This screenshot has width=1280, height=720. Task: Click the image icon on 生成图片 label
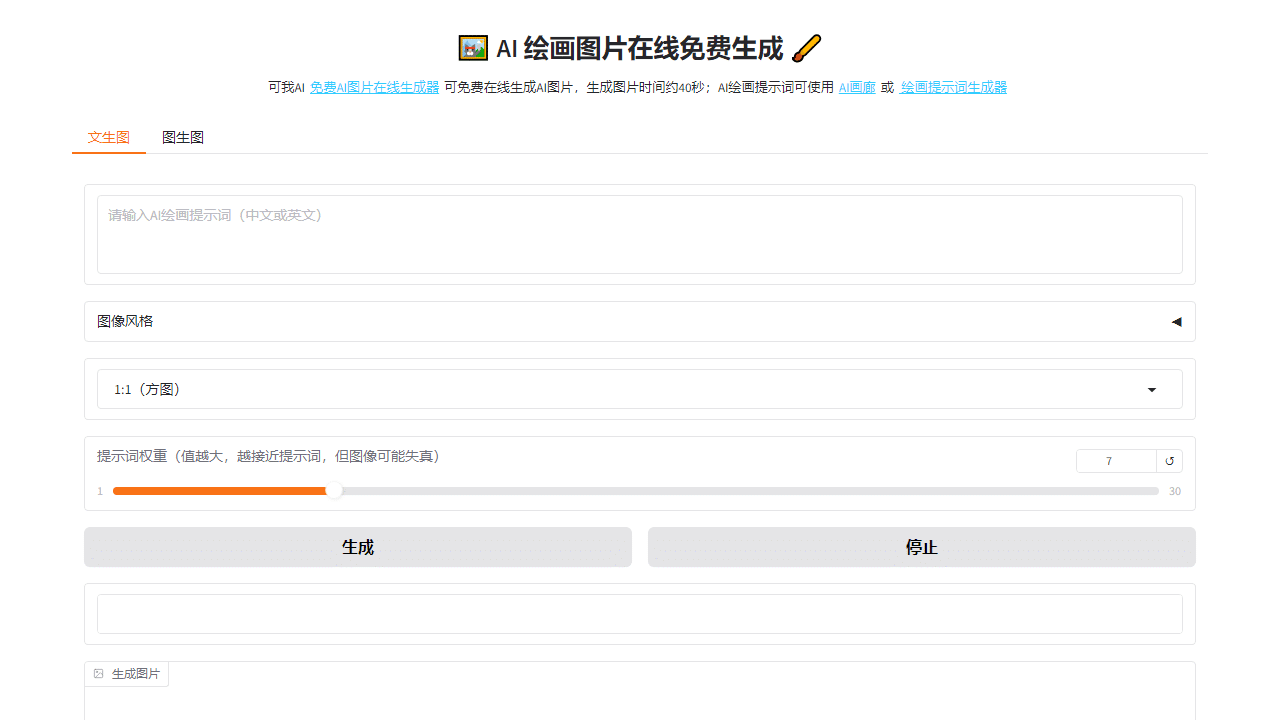[x=99, y=674]
